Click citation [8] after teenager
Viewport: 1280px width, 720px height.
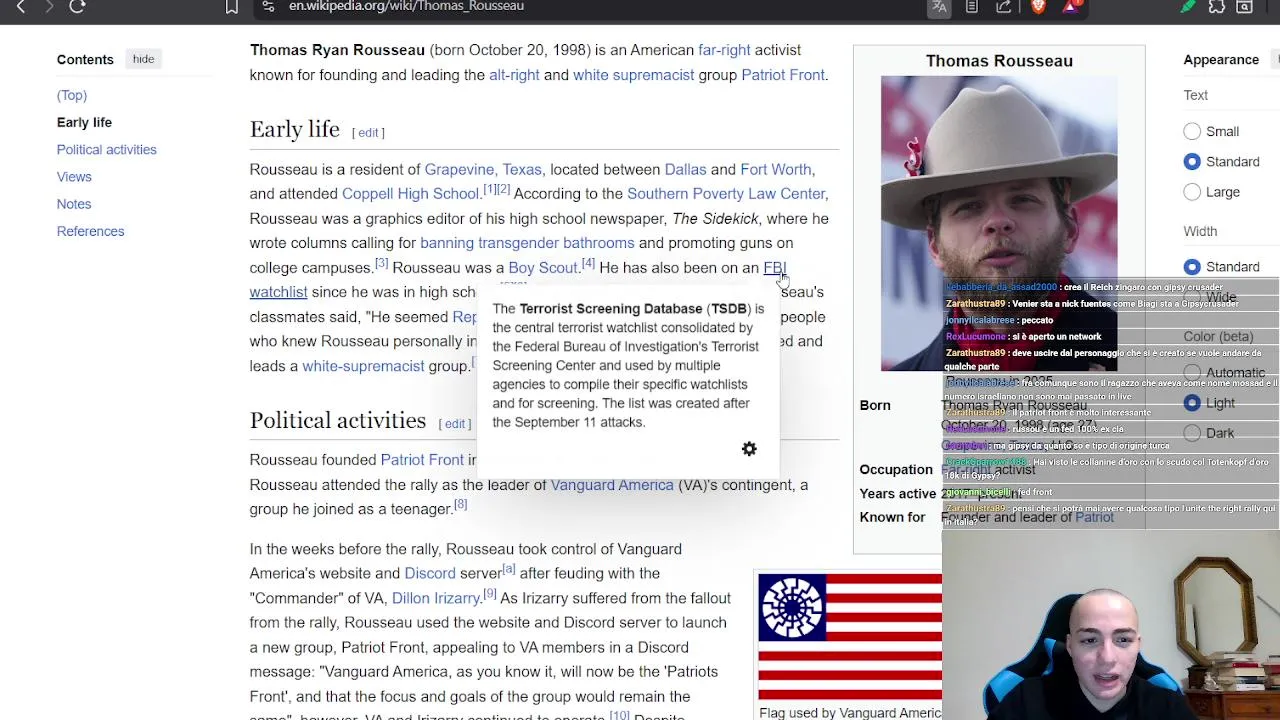tap(460, 505)
